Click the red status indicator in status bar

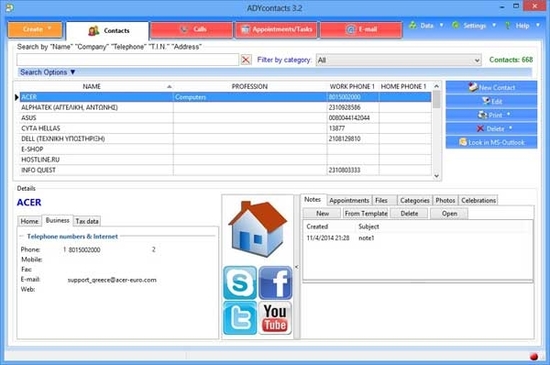coord(534,357)
